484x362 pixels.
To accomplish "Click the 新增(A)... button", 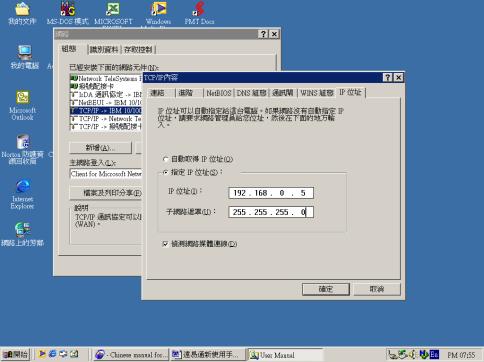I will point(100,148).
